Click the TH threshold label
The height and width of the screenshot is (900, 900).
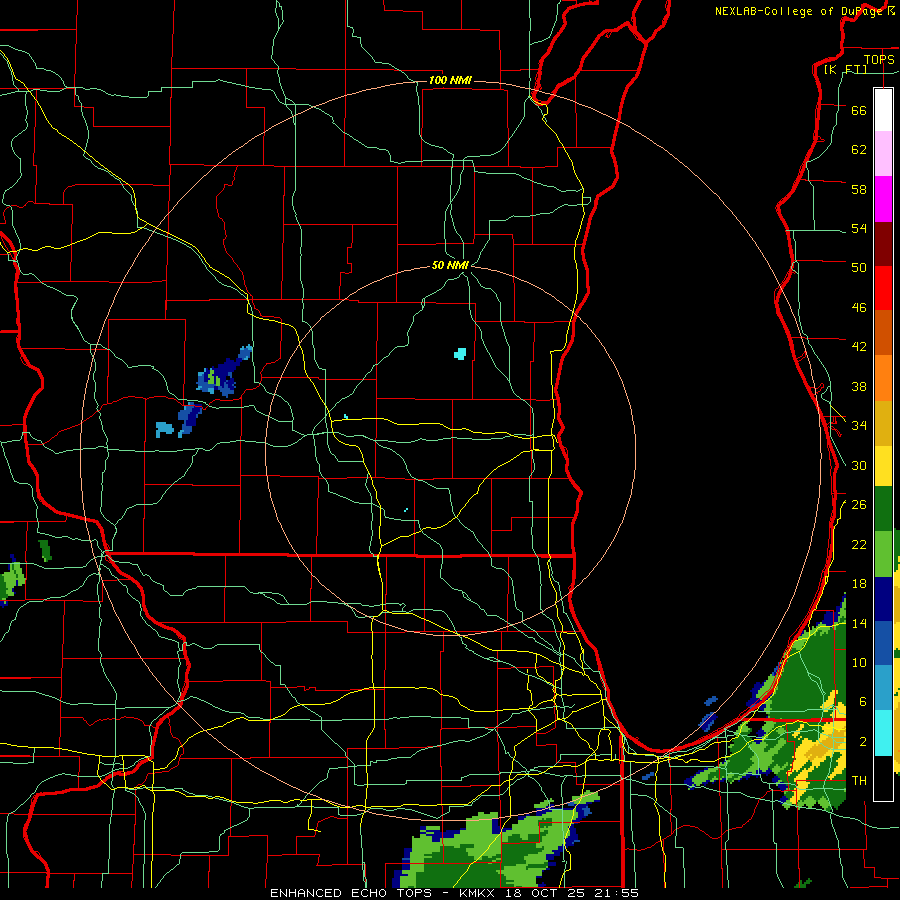coord(859,780)
